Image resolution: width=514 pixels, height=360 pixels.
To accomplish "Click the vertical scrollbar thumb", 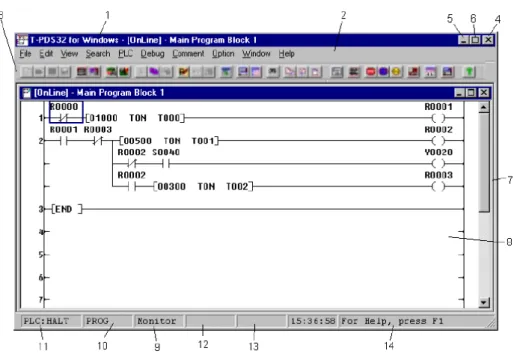I will click(484, 162).
